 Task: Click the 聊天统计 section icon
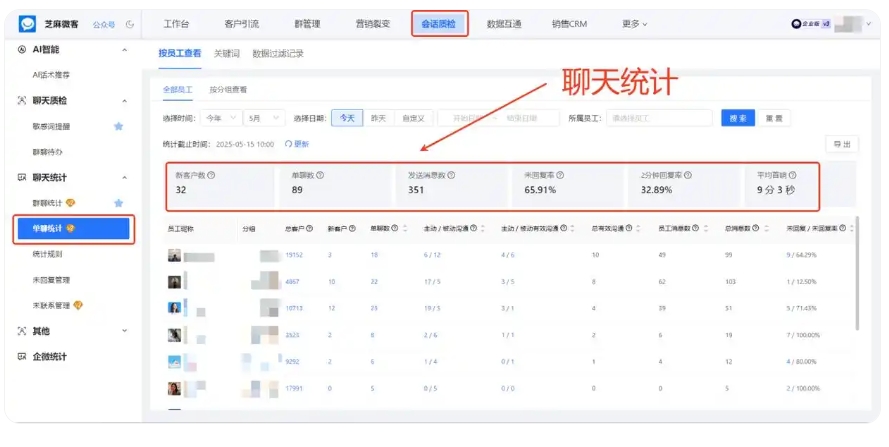22,178
